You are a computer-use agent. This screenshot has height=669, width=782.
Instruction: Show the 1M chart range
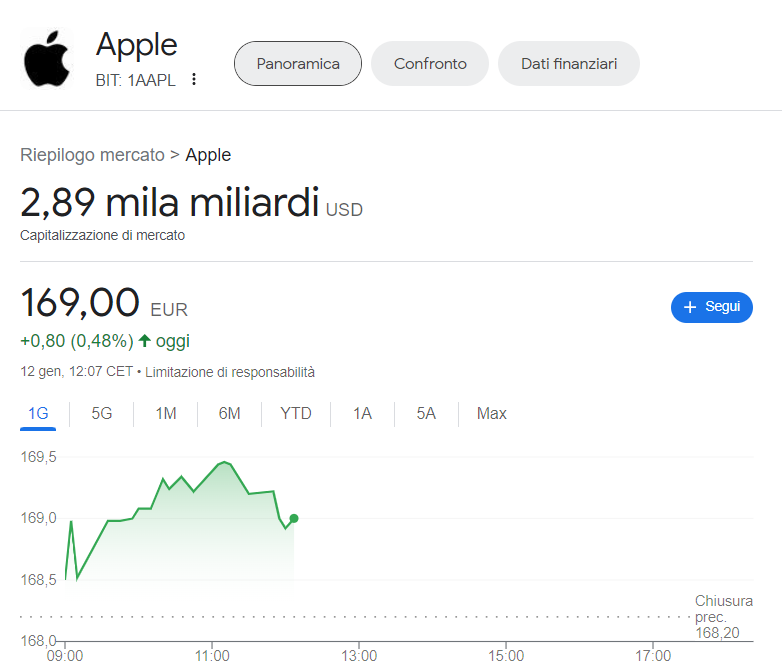click(166, 414)
